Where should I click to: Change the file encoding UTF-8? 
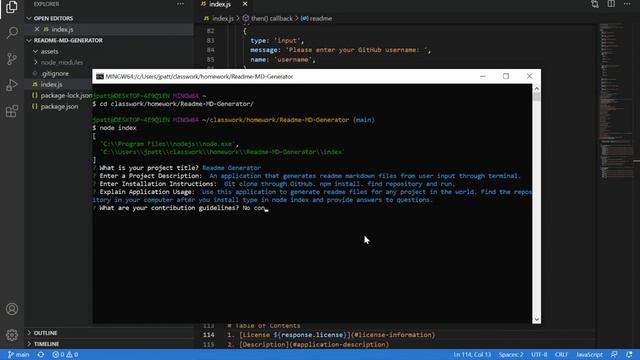540,354
